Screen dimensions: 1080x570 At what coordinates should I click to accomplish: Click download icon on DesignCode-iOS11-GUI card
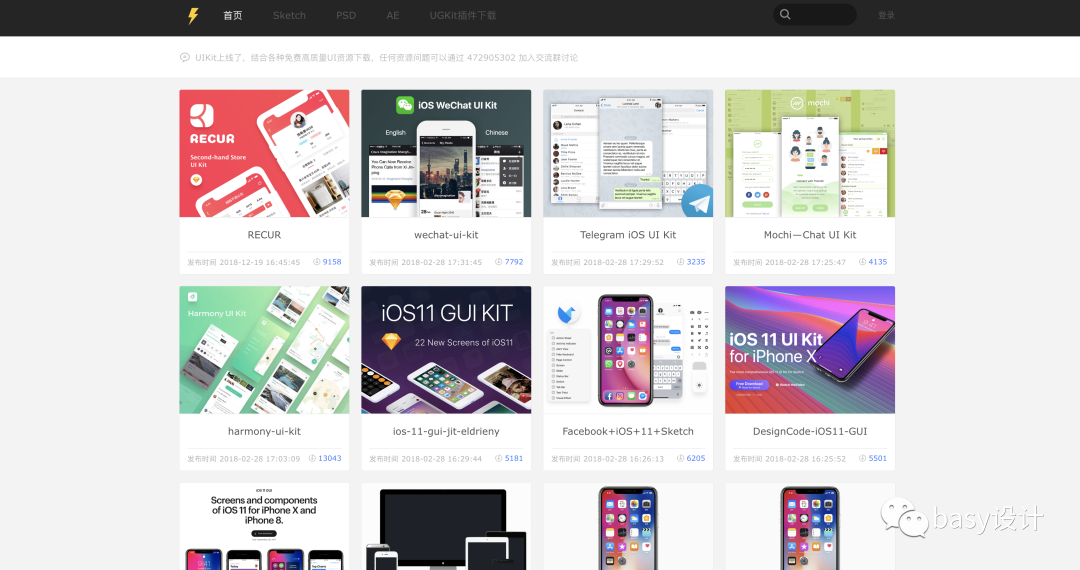[862, 458]
